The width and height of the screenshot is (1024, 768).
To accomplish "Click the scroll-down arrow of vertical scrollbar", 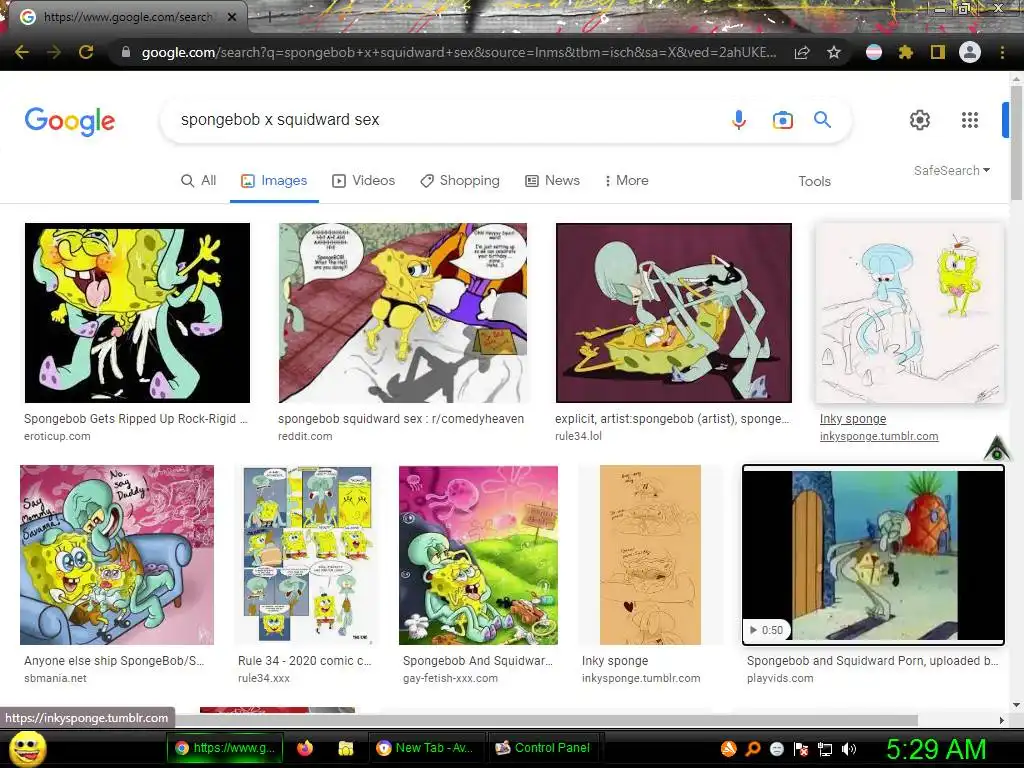I will pos(1016,705).
